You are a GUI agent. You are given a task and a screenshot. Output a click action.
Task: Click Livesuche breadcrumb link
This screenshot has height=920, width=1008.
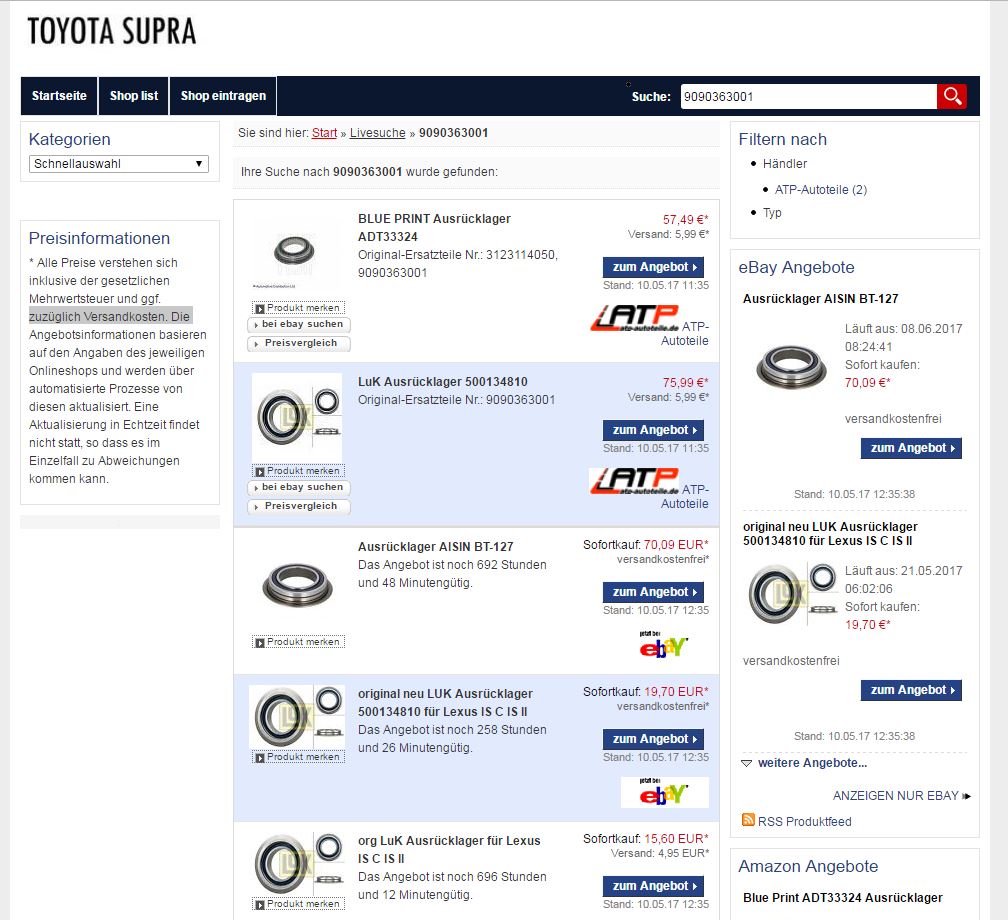click(377, 133)
